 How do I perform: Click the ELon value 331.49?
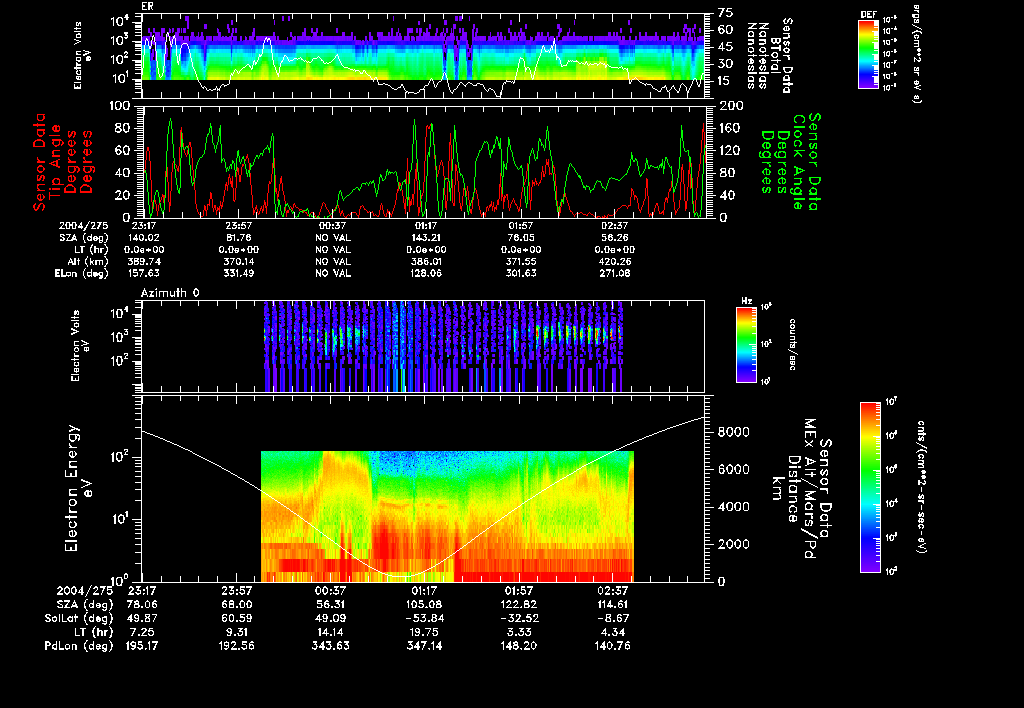pos(238,273)
